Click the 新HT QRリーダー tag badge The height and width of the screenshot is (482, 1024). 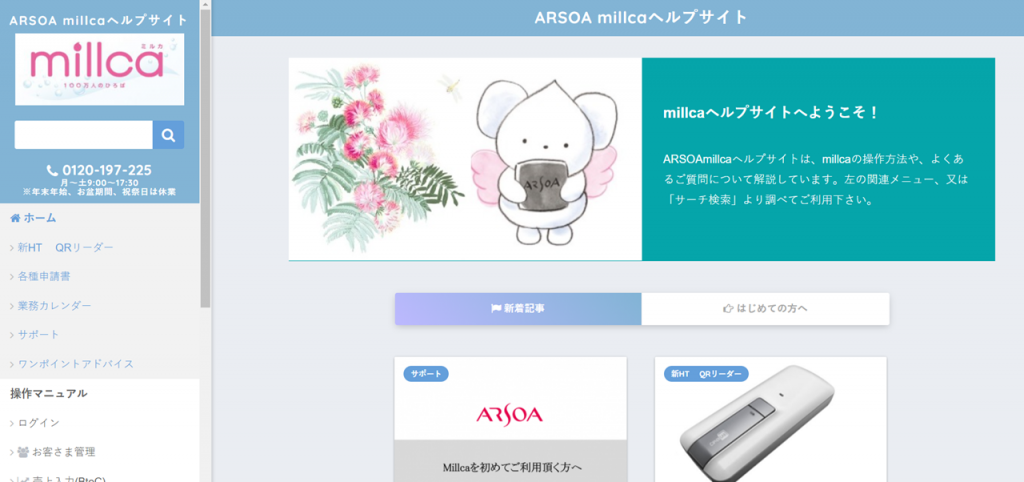pos(707,374)
